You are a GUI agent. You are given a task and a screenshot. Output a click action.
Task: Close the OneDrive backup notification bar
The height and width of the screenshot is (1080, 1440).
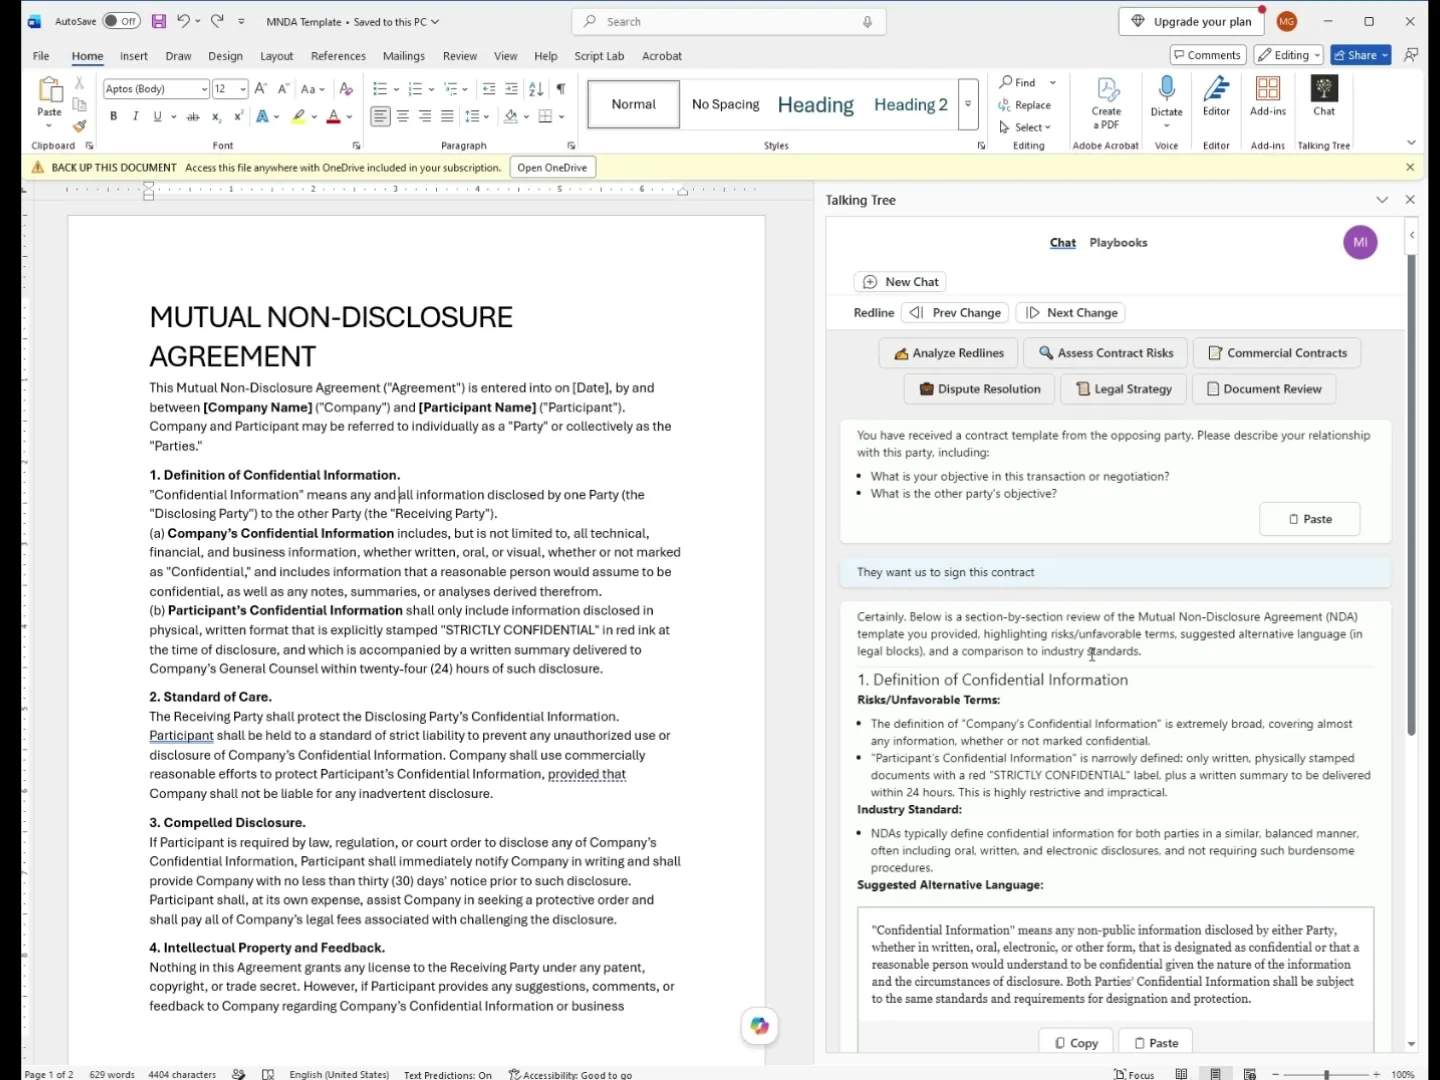point(1410,168)
